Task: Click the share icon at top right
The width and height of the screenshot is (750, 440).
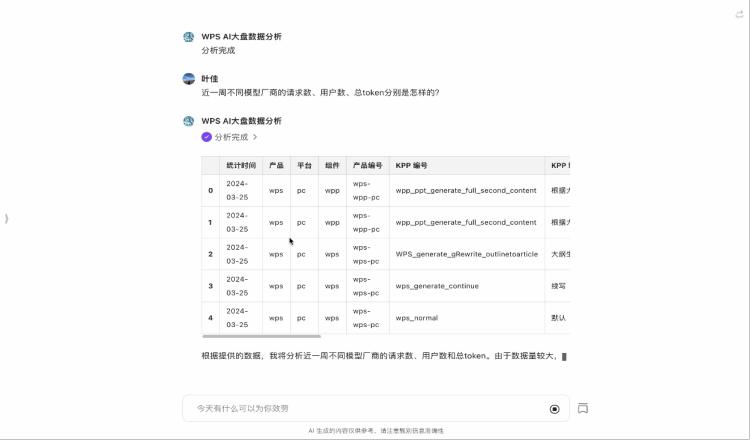Action: [739, 14]
